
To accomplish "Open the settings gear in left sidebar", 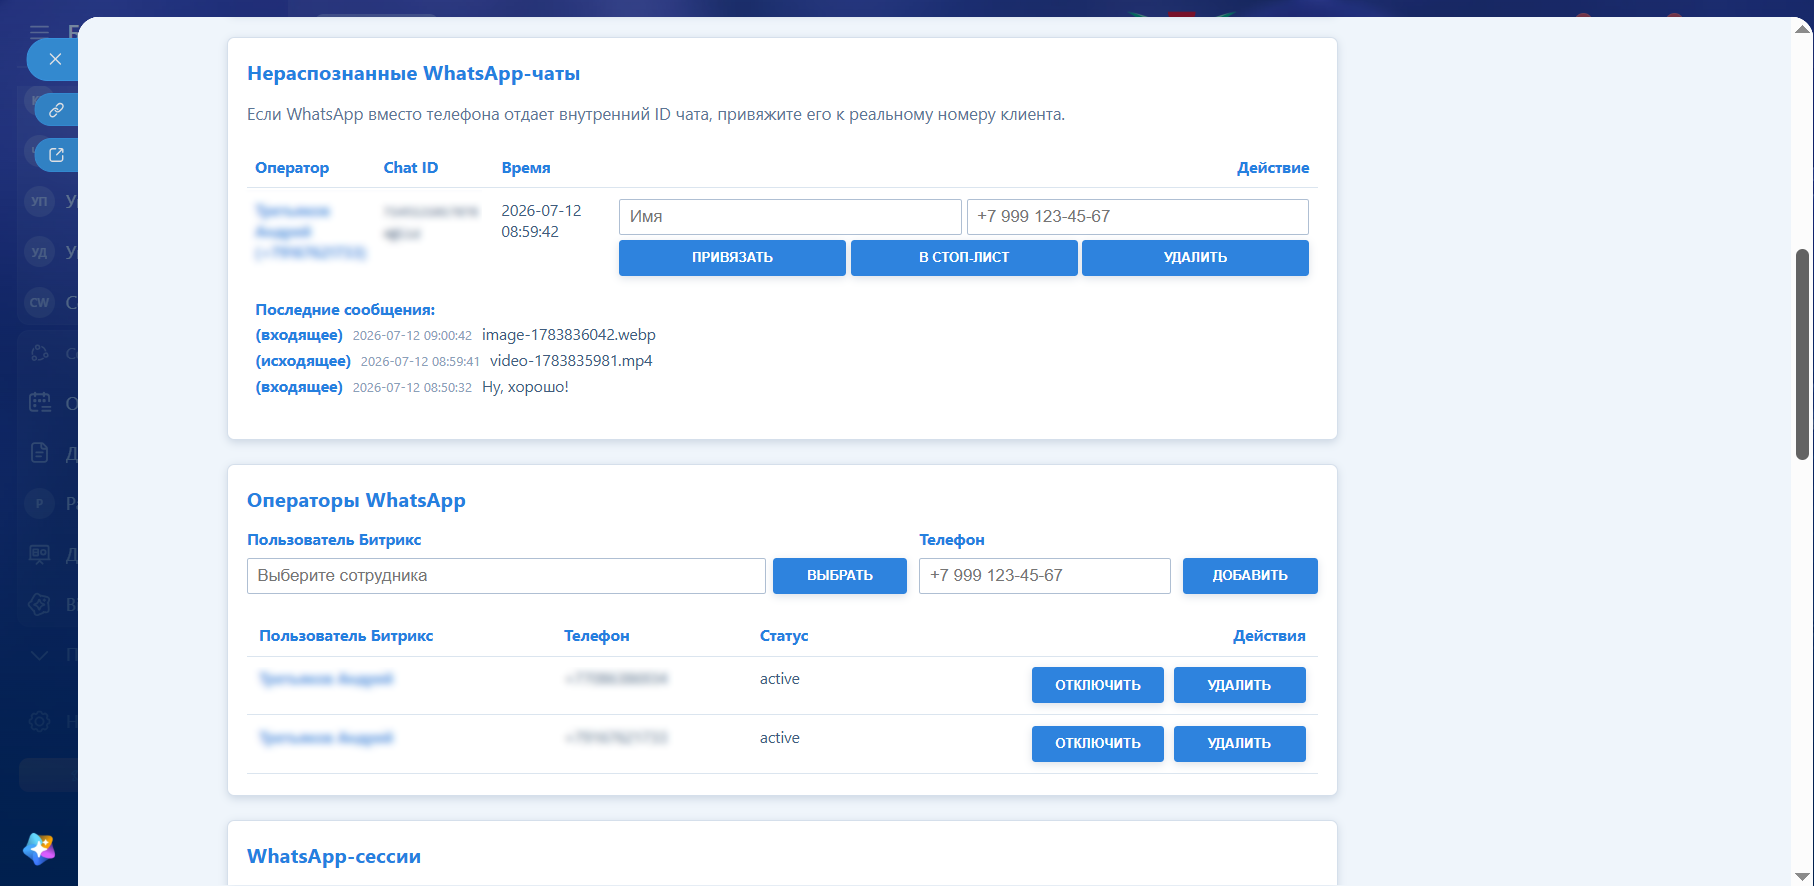I will click(40, 721).
